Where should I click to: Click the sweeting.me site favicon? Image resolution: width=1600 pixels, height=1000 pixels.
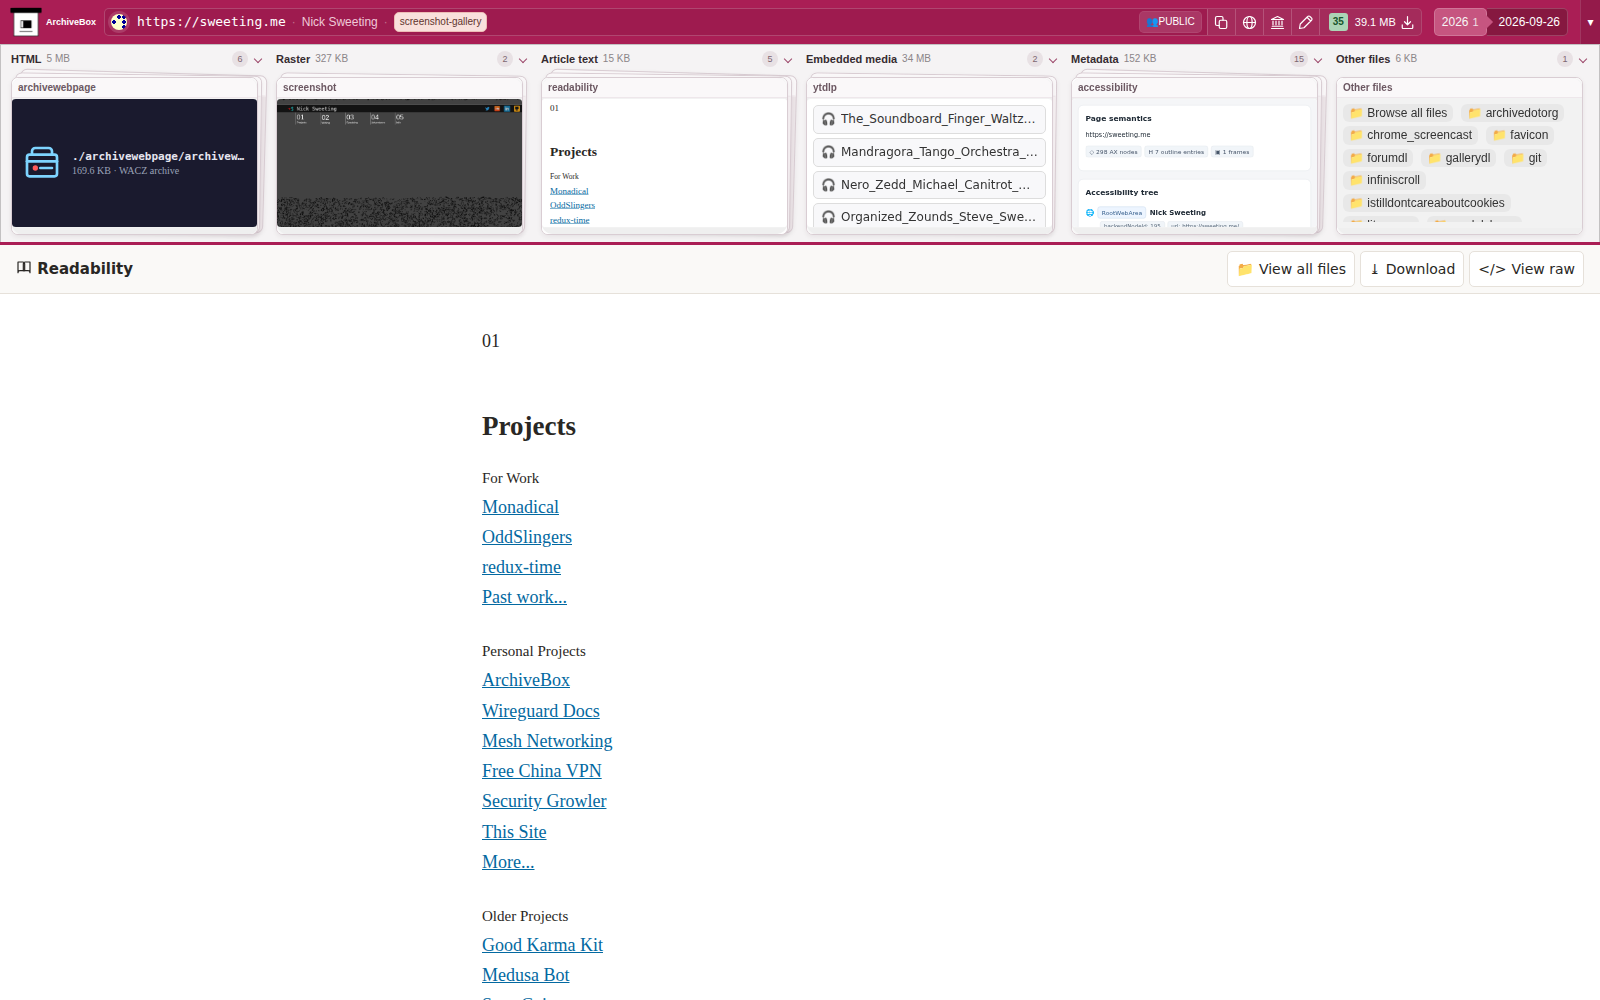click(119, 22)
